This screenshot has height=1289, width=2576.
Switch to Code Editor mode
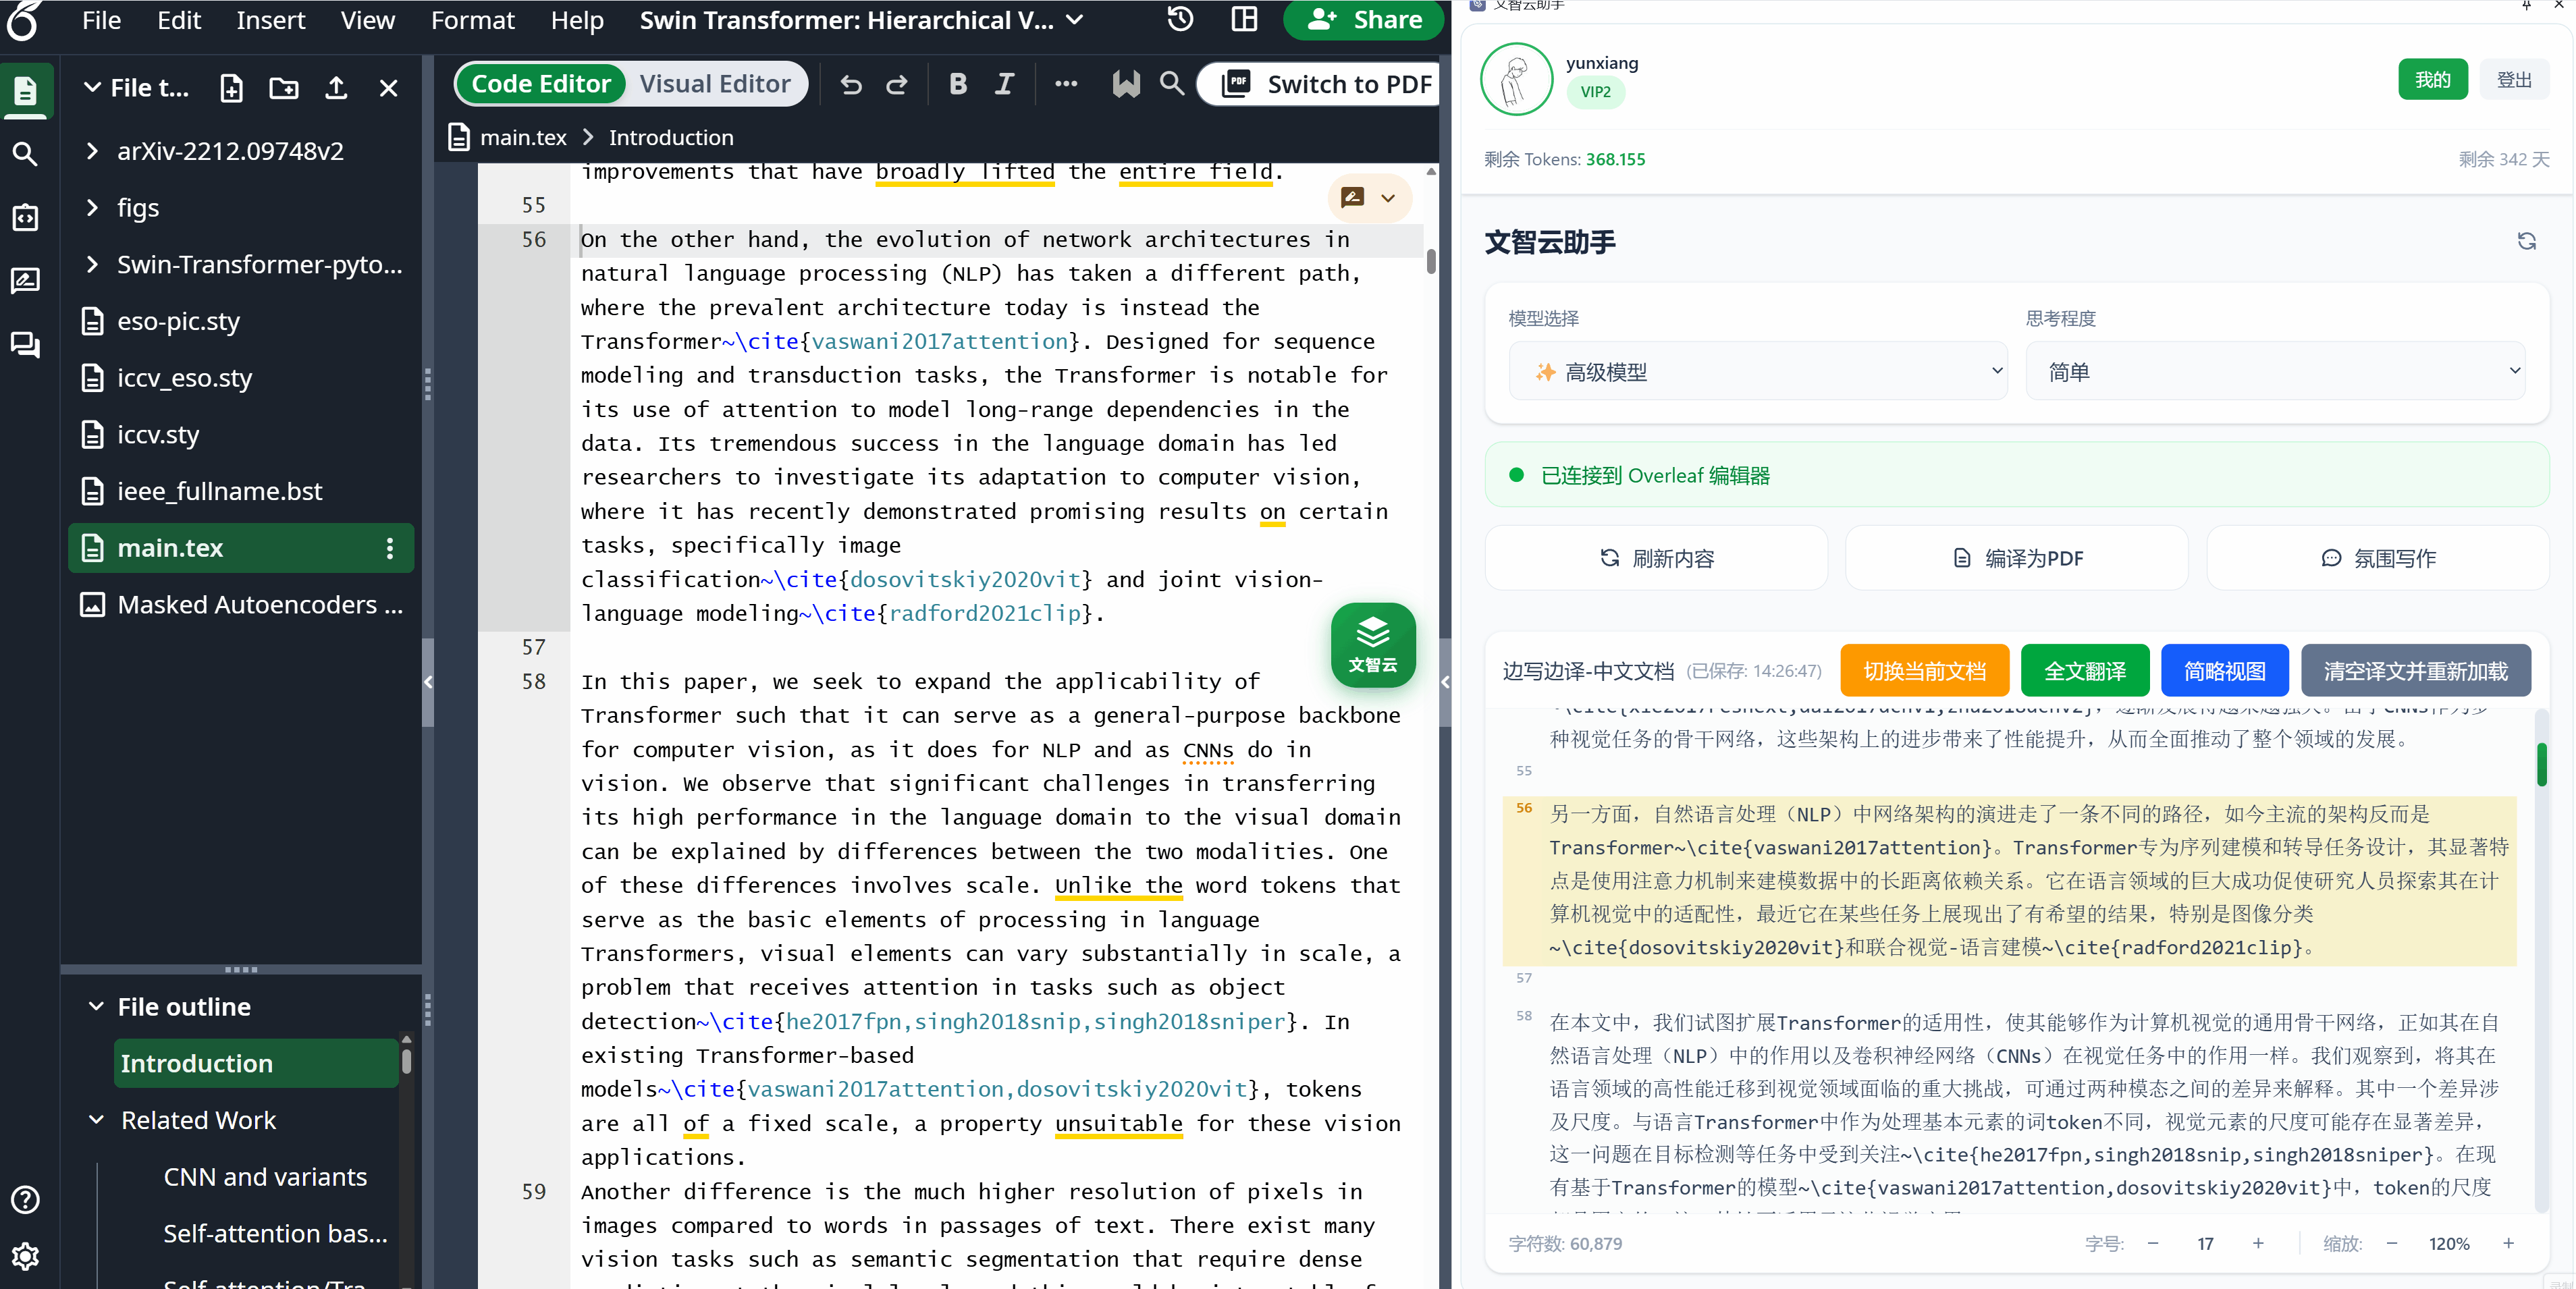pyautogui.click(x=541, y=84)
